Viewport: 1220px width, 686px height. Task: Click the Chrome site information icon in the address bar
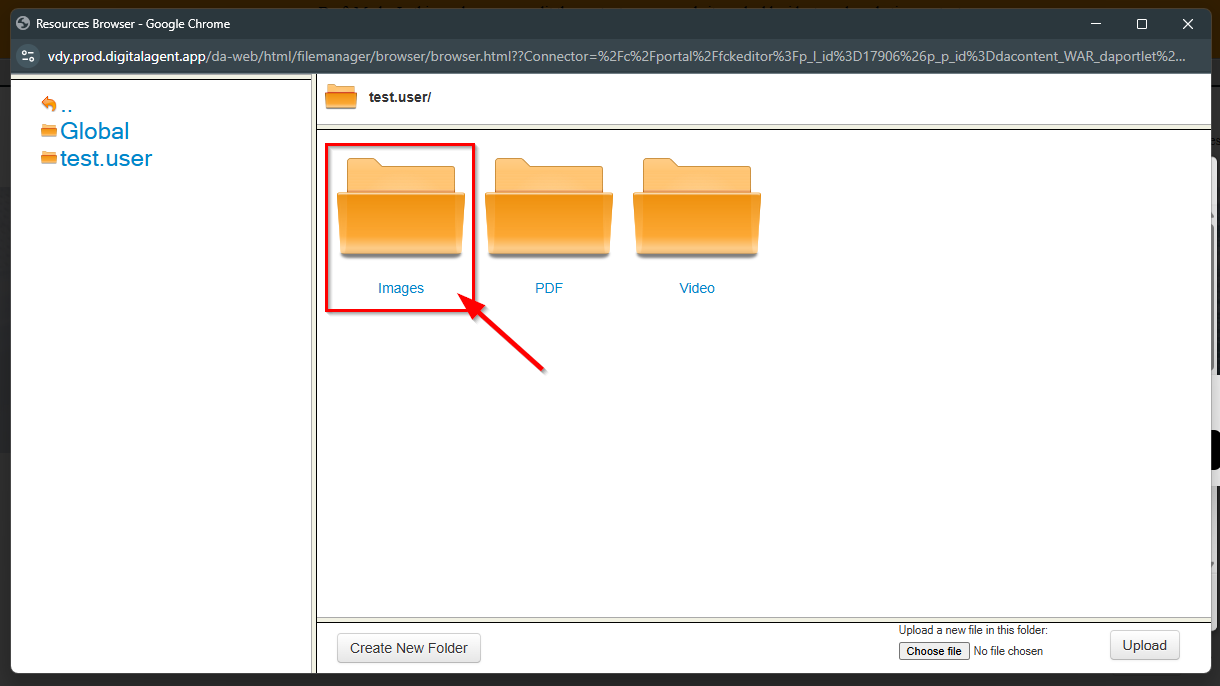point(28,56)
